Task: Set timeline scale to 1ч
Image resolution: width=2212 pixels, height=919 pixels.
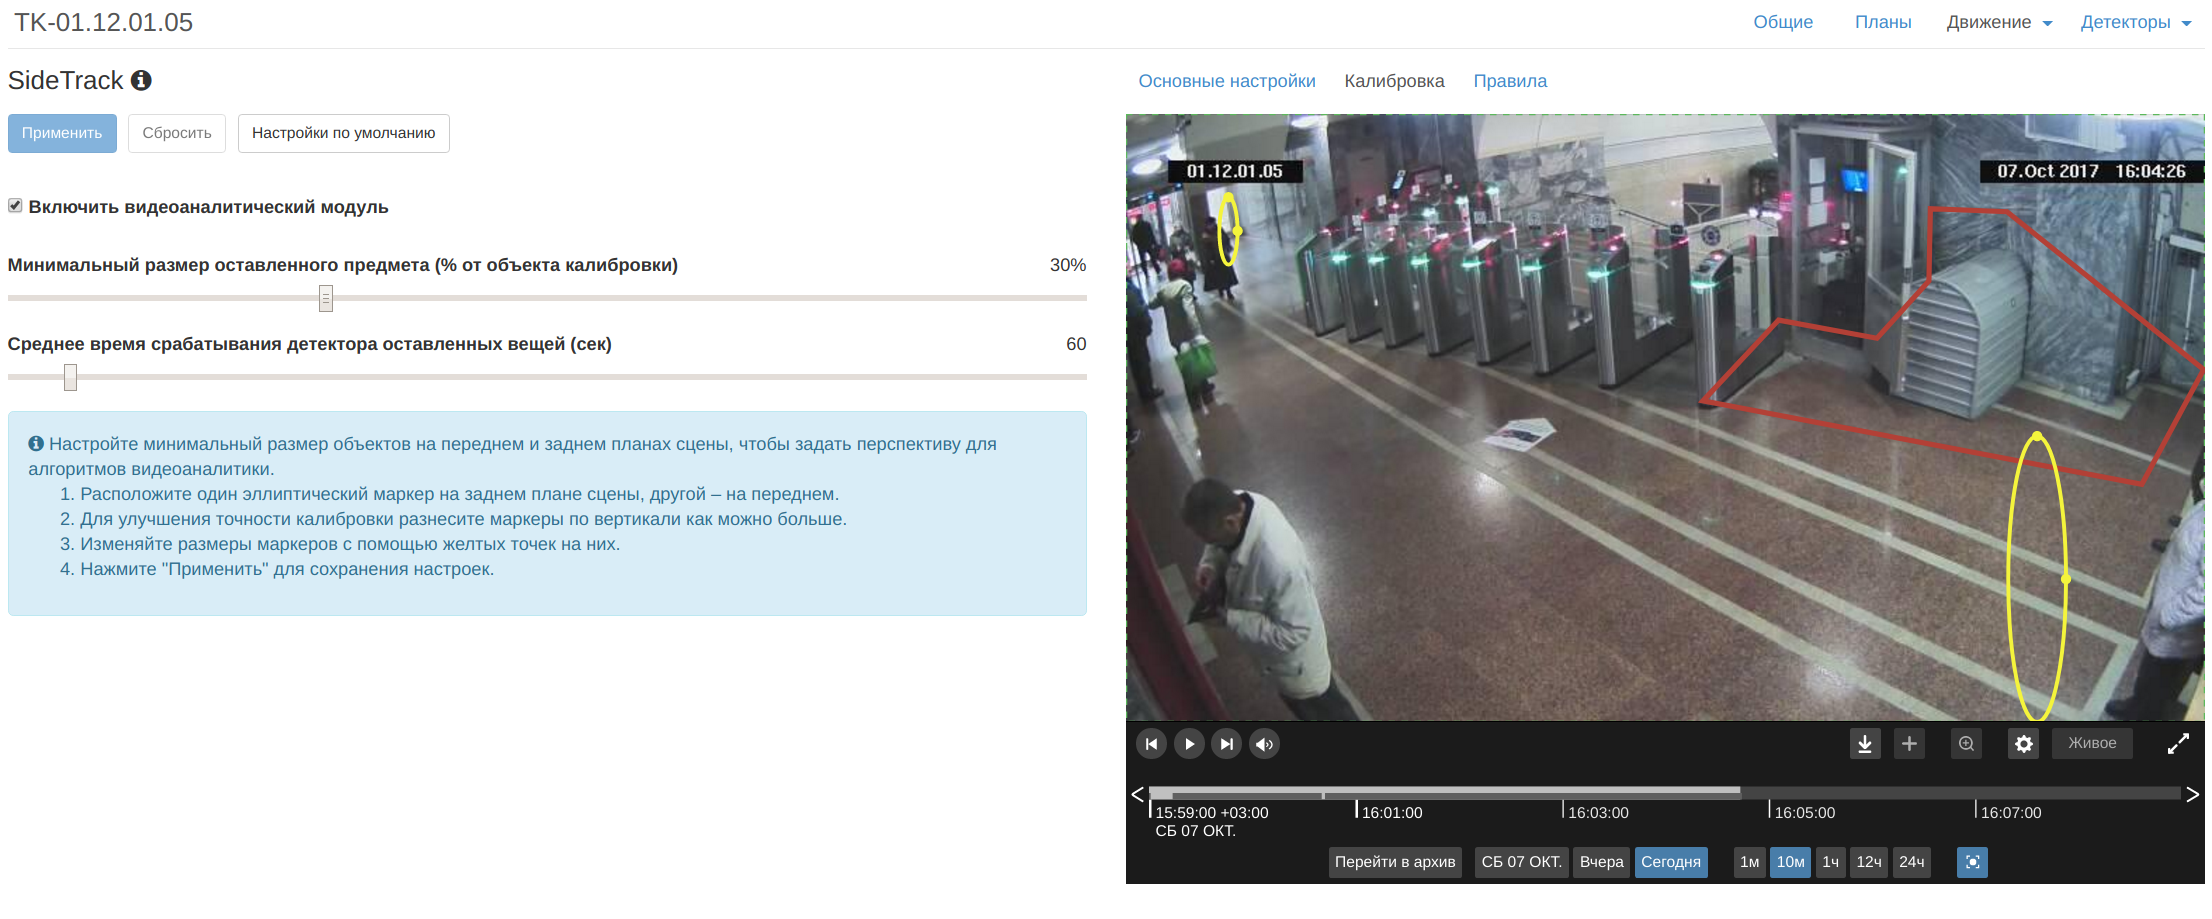Action: point(1830,862)
